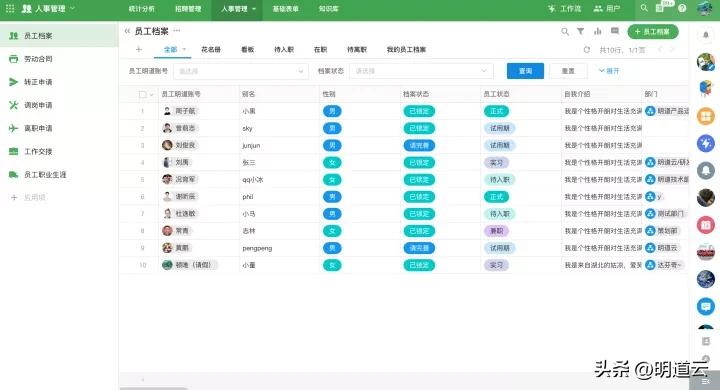Switch to 待离职 view tab
Image resolution: width=720 pixels, height=390 pixels.
coord(357,49)
